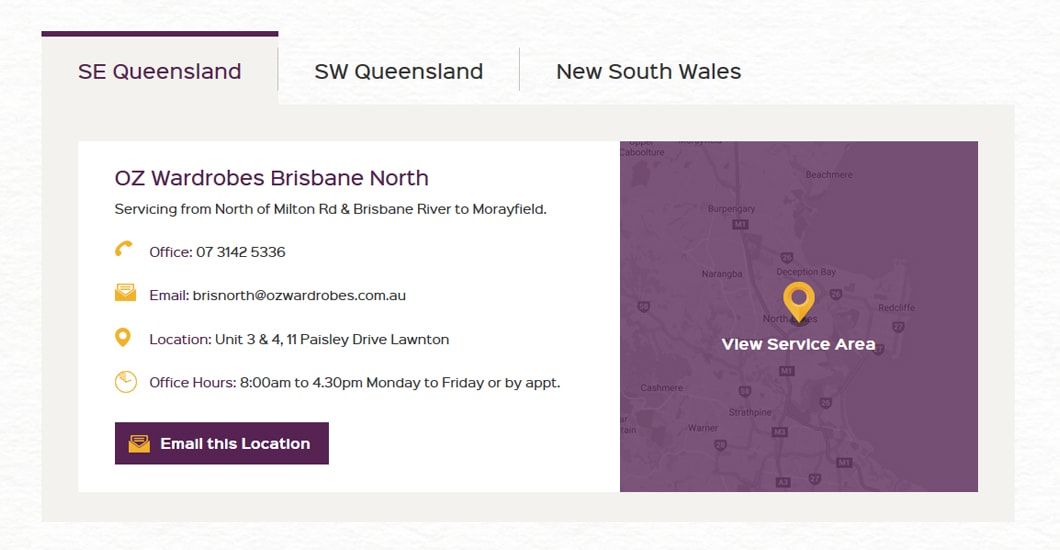
Task: Click Strathpine label on the map
Action: click(x=750, y=412)
